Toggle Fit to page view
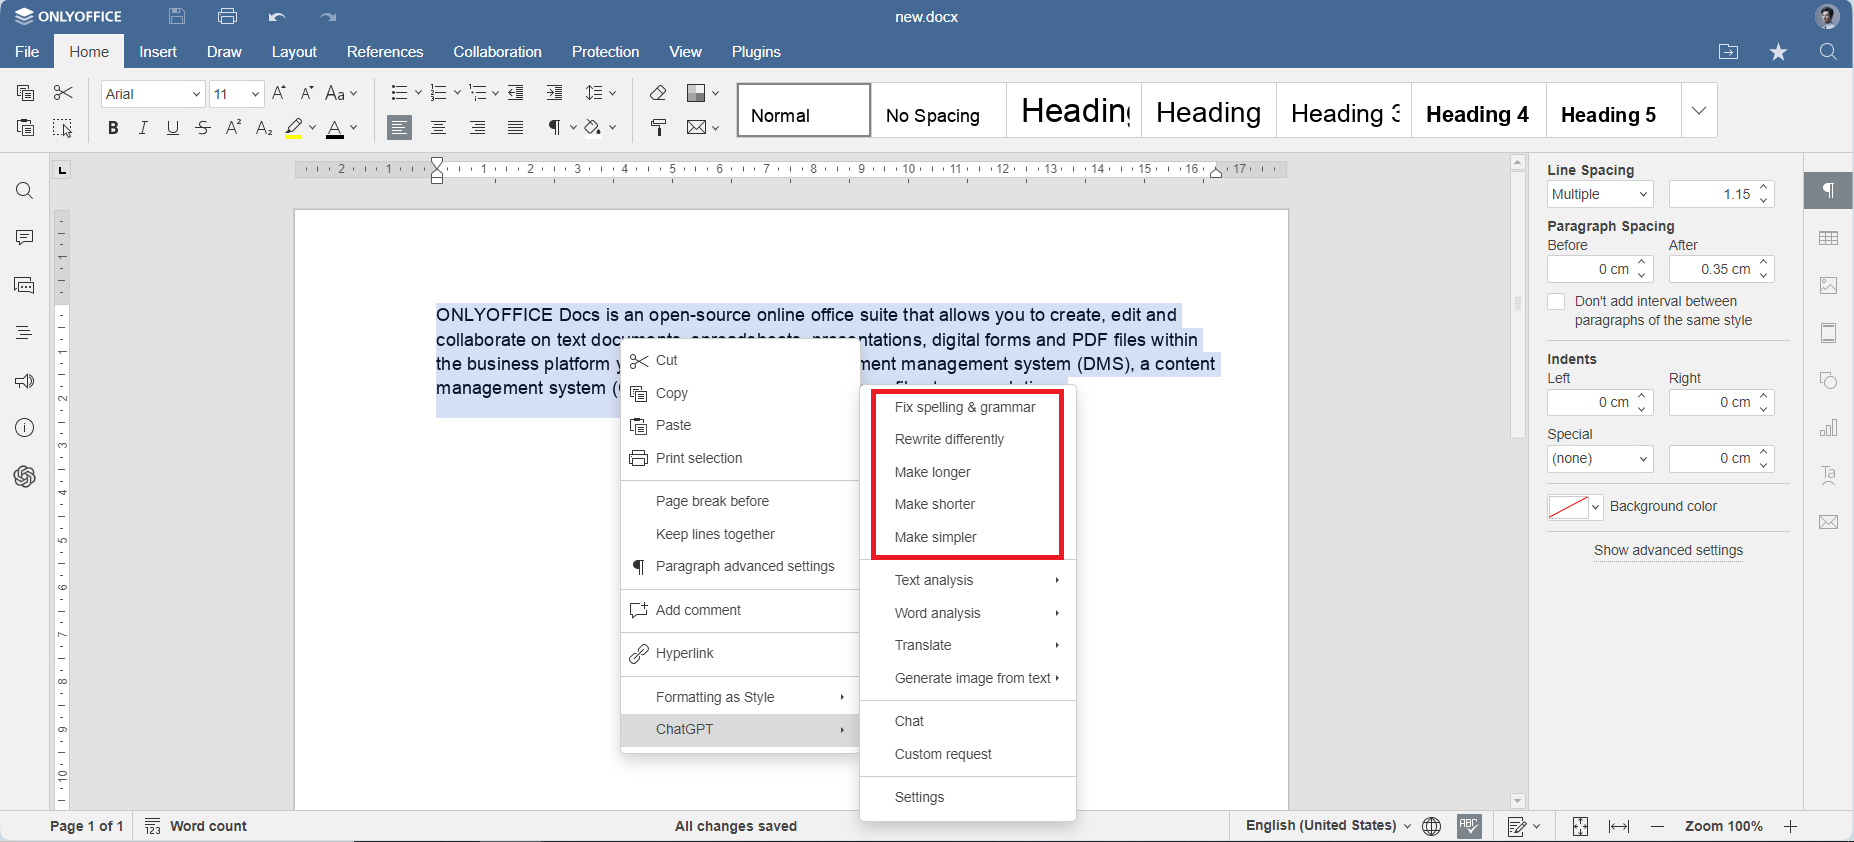 point(1580,826)
